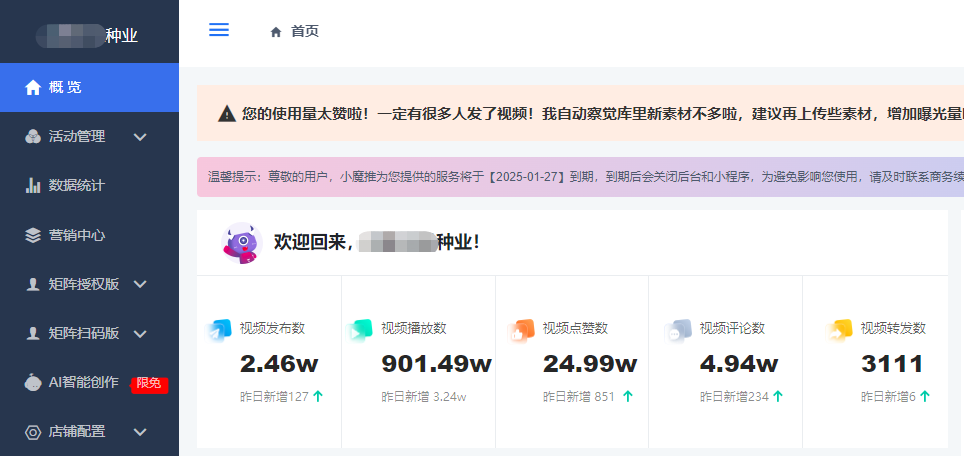Click the 视频转发数 yellow icon

841,330
